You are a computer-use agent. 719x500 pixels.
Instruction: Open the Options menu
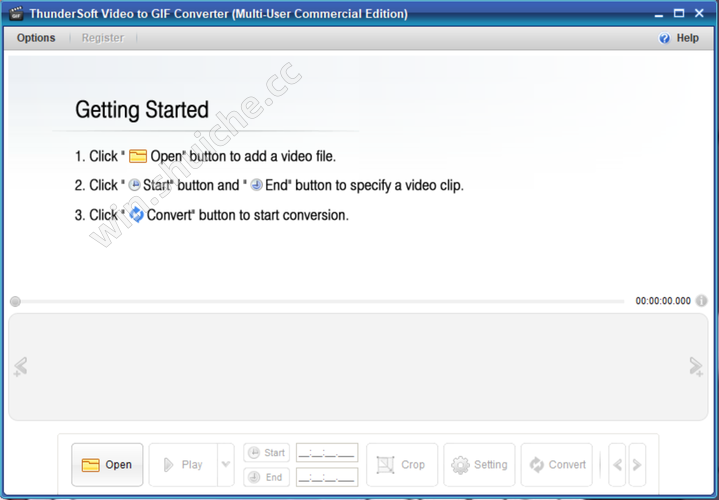pyautogui.click(x=36, y=38)
